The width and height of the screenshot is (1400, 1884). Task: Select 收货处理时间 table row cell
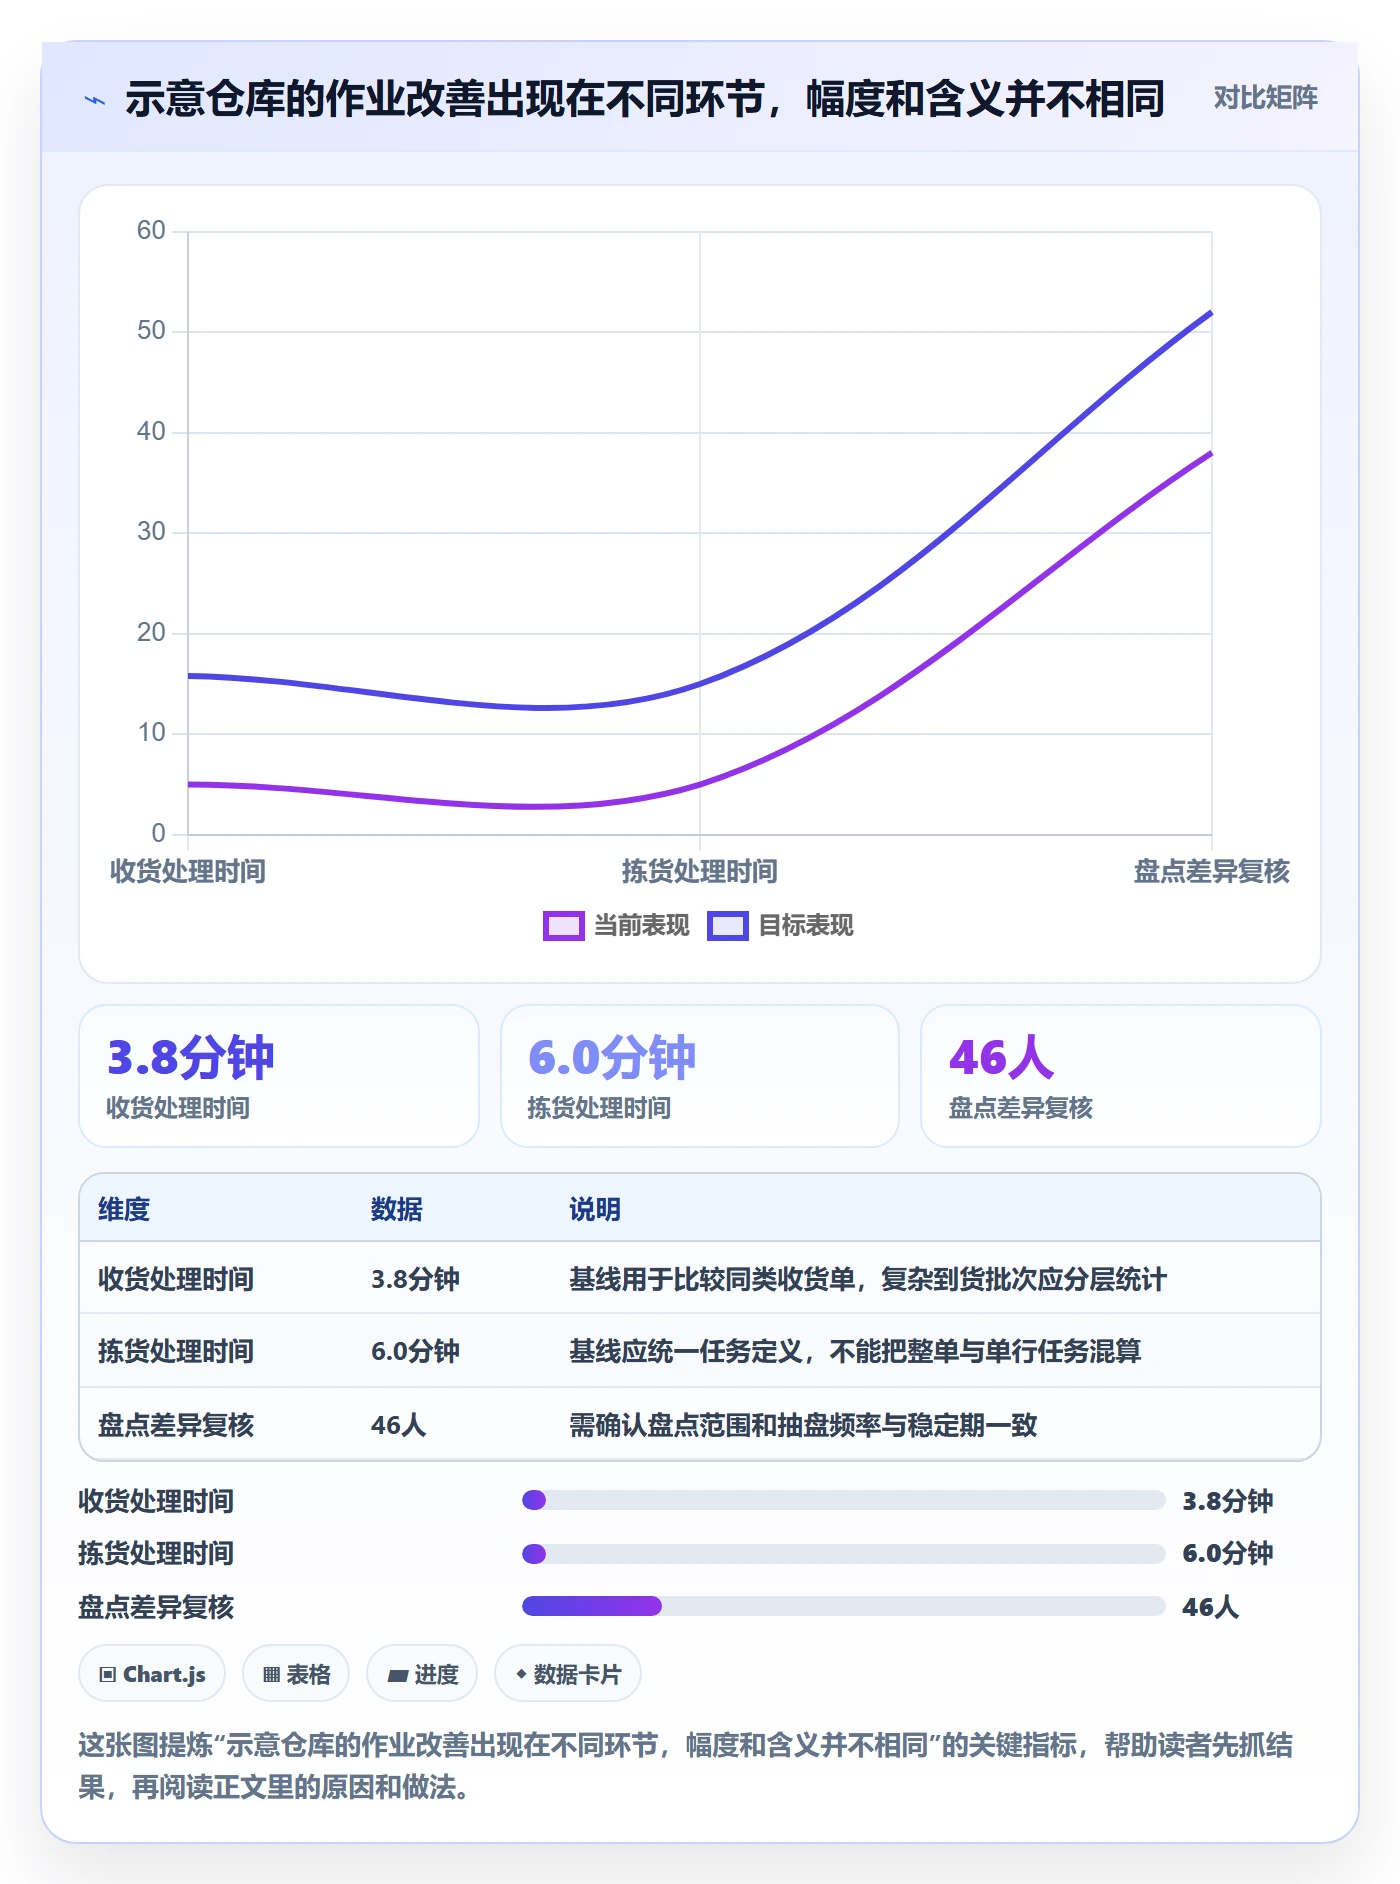[x=176, y=1279]
